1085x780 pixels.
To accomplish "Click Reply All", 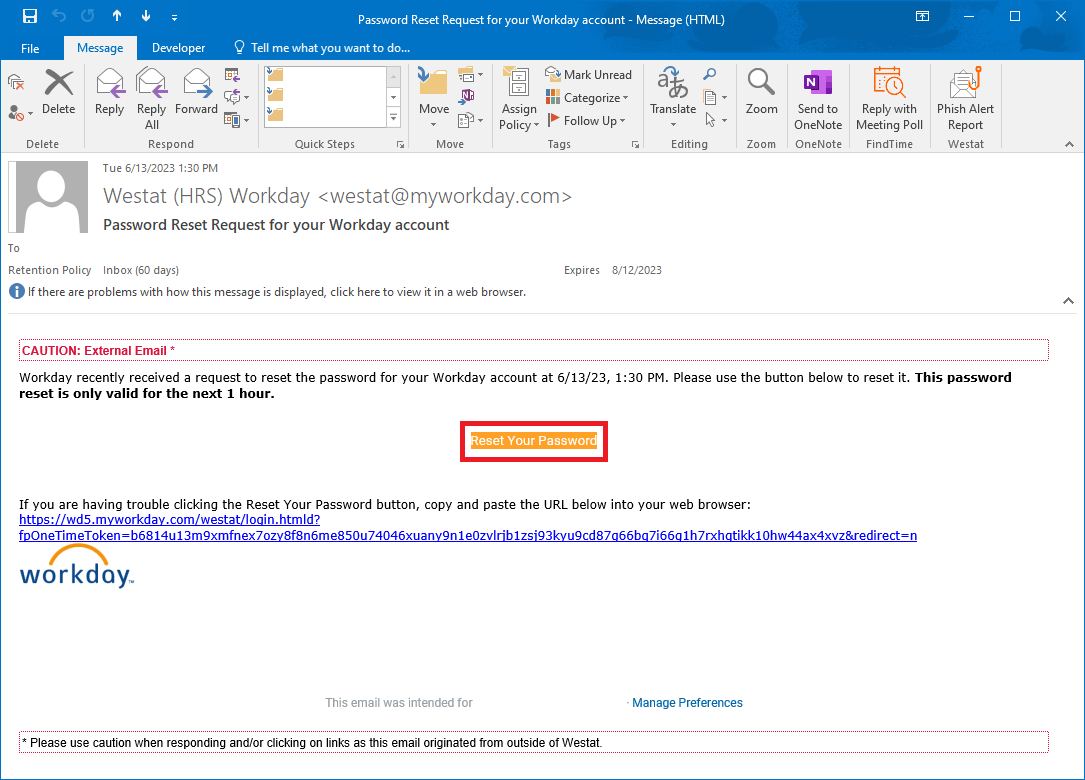I will (152, 99).
